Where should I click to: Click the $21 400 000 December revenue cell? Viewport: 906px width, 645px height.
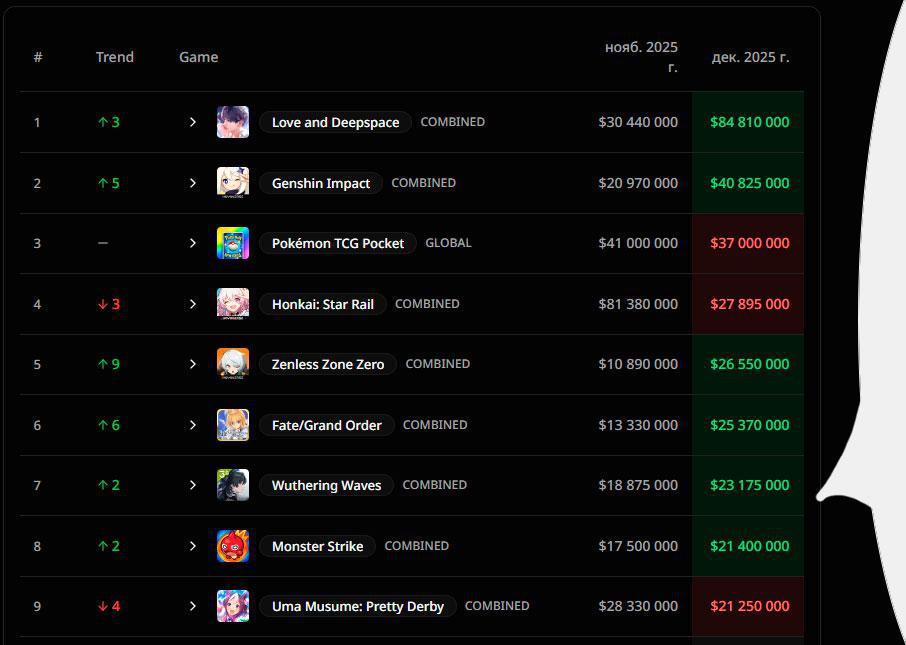749,546
